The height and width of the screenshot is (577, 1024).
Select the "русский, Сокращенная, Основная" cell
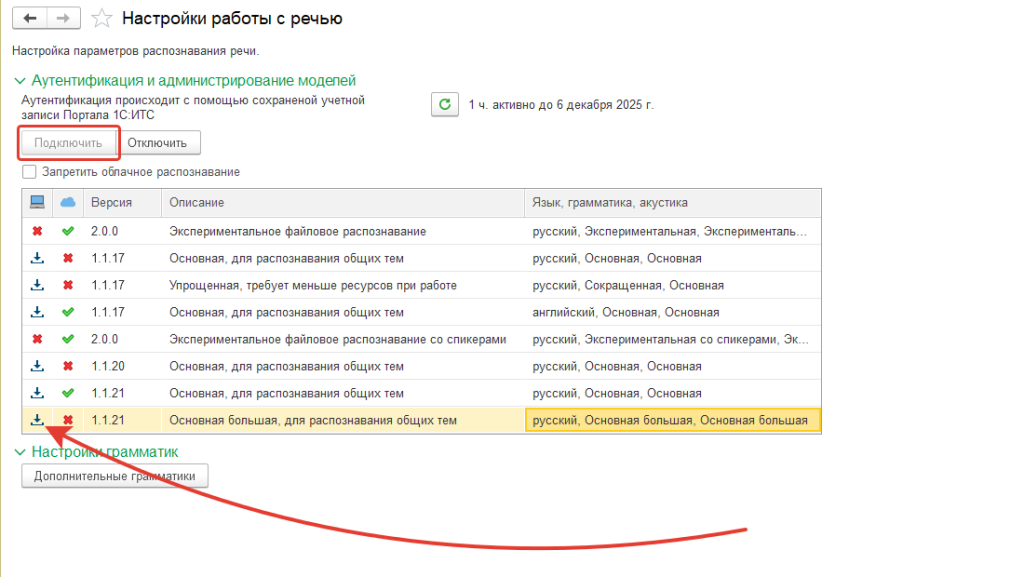click(x=628, y=285)
